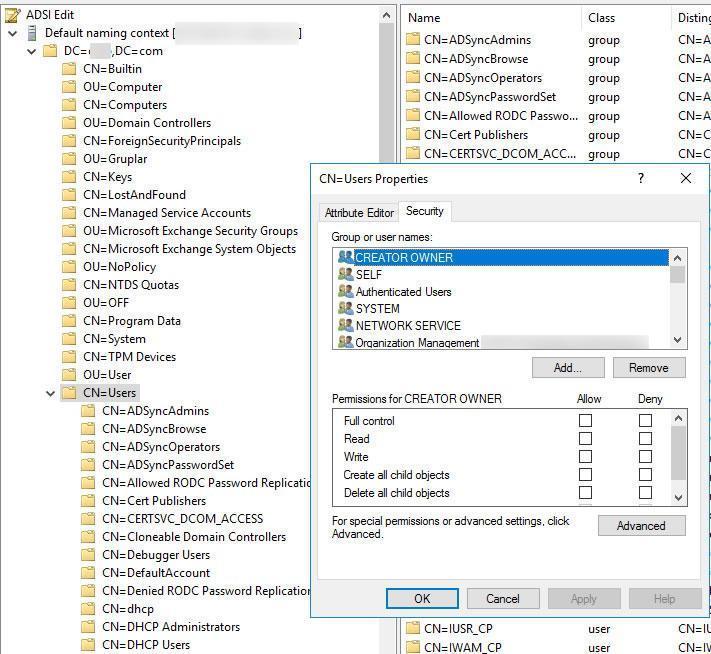711x654 pixels.
Task: Select the Security tab
Action: pos(424,212)
